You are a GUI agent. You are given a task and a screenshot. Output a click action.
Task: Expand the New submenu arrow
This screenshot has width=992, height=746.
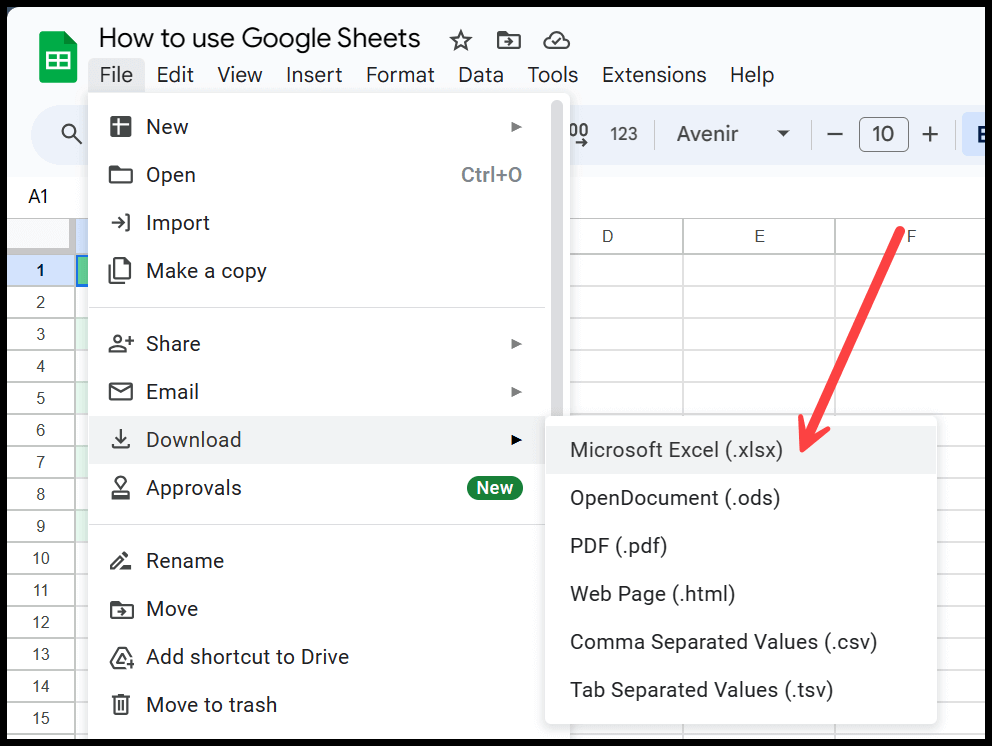tap(516, 127)
